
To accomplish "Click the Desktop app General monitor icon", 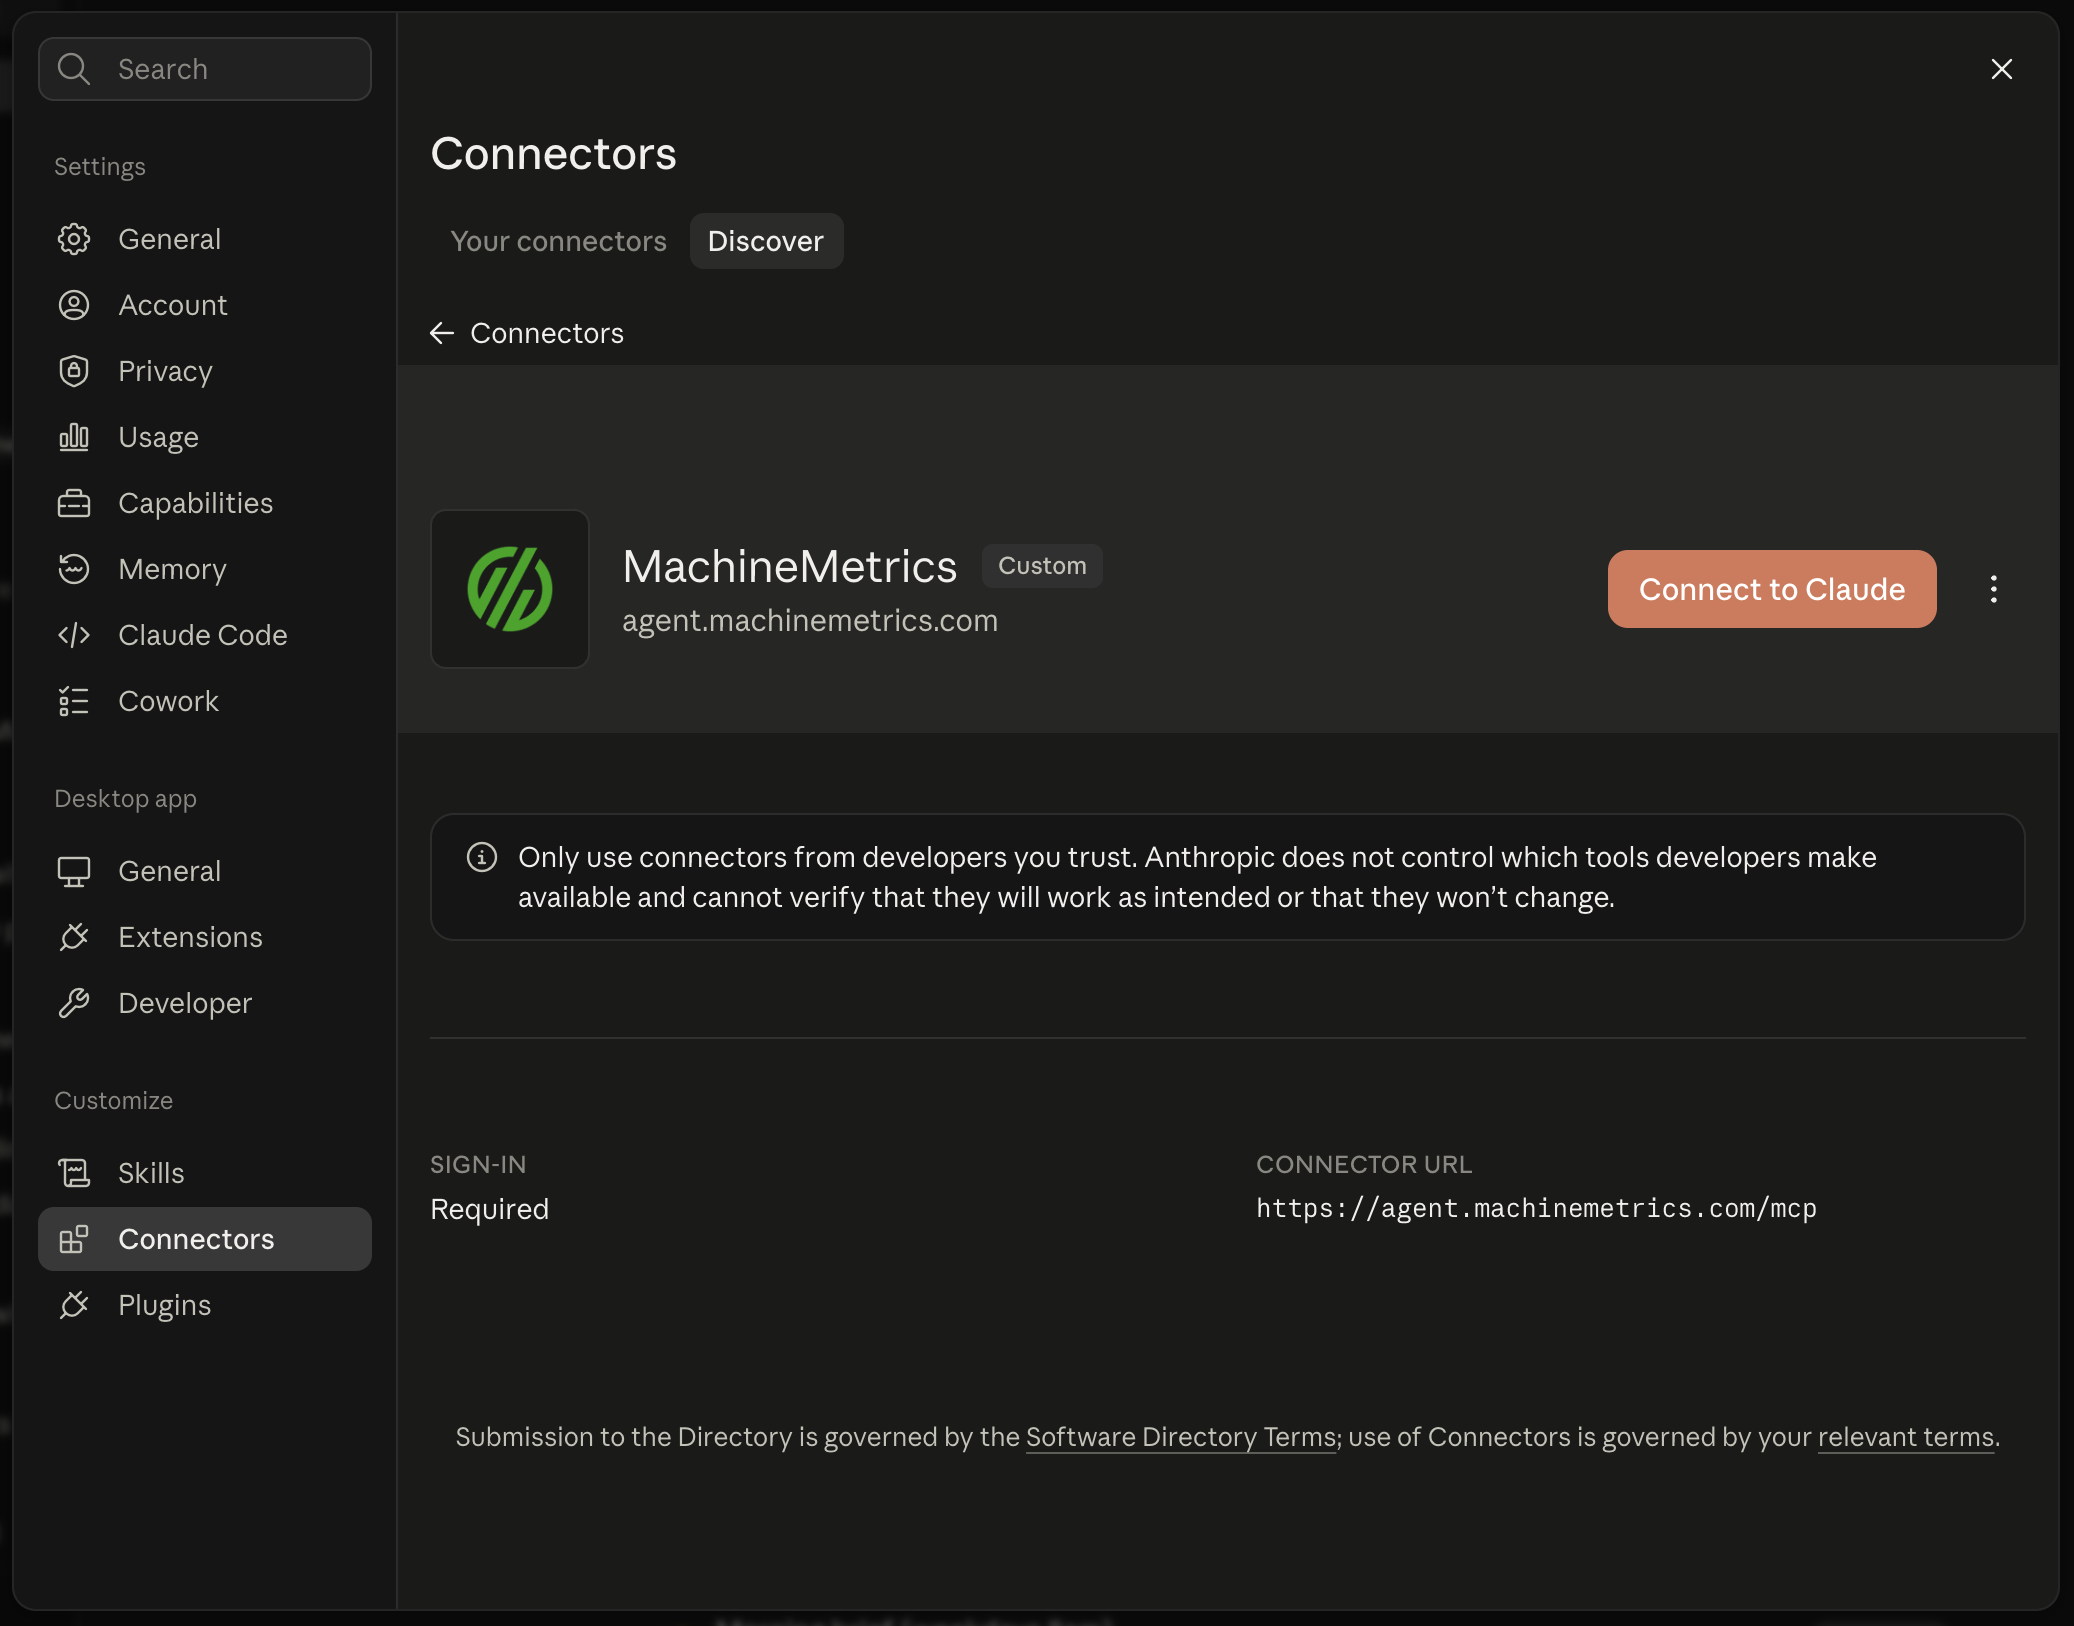I will point(74,871).
